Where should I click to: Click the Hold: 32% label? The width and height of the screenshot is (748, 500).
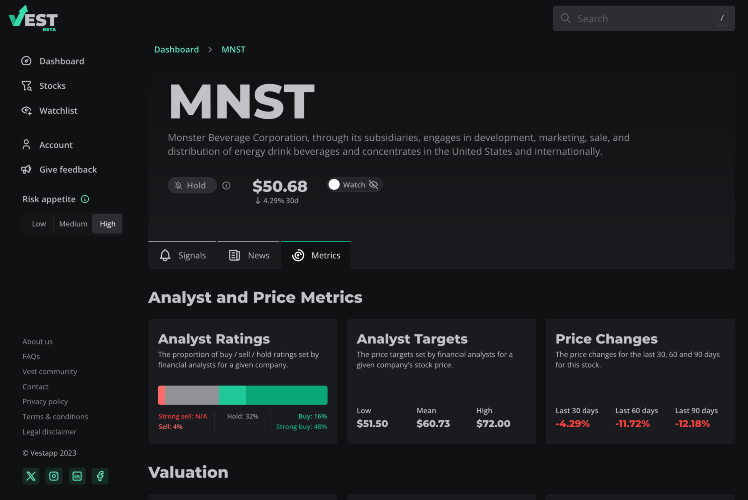coord(242,417)
